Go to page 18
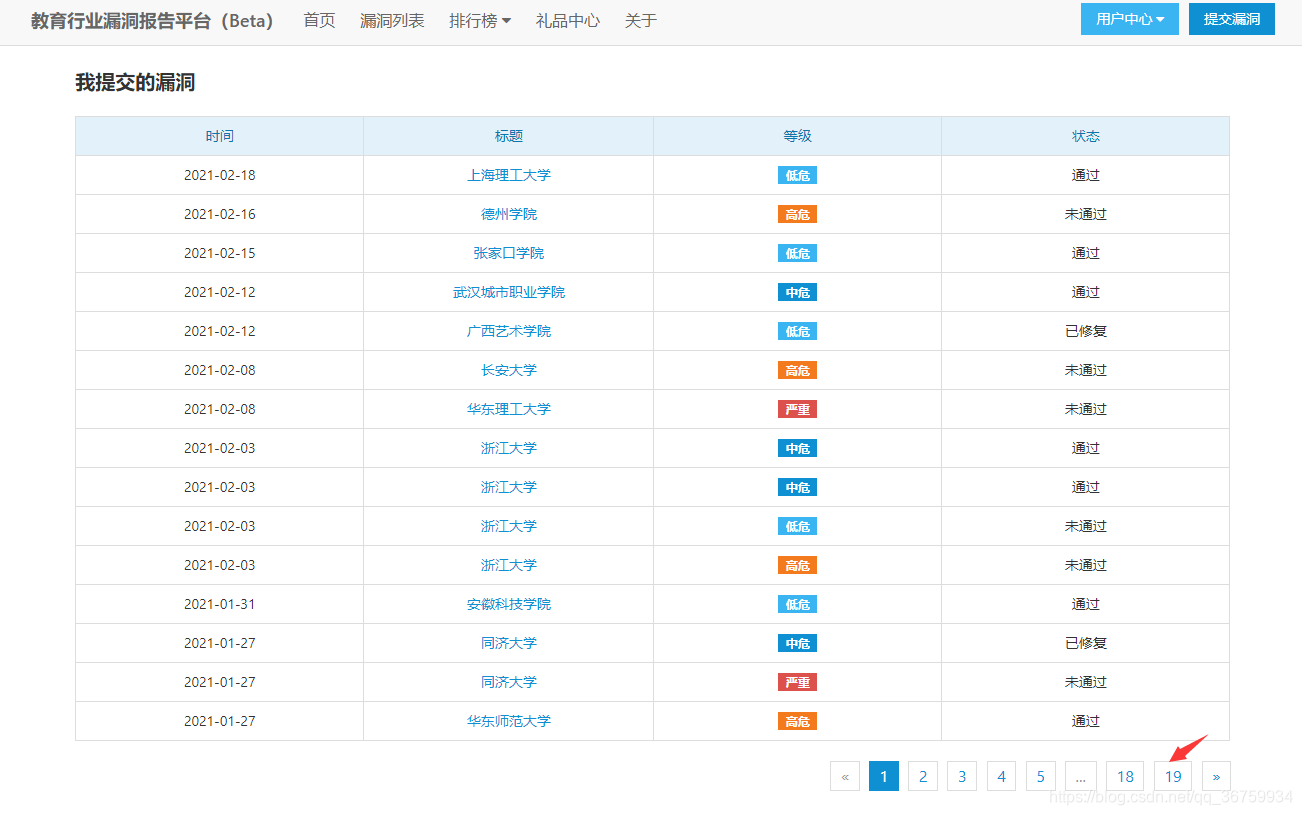This screenshot has width=1302, height=815. (1125, 776)
